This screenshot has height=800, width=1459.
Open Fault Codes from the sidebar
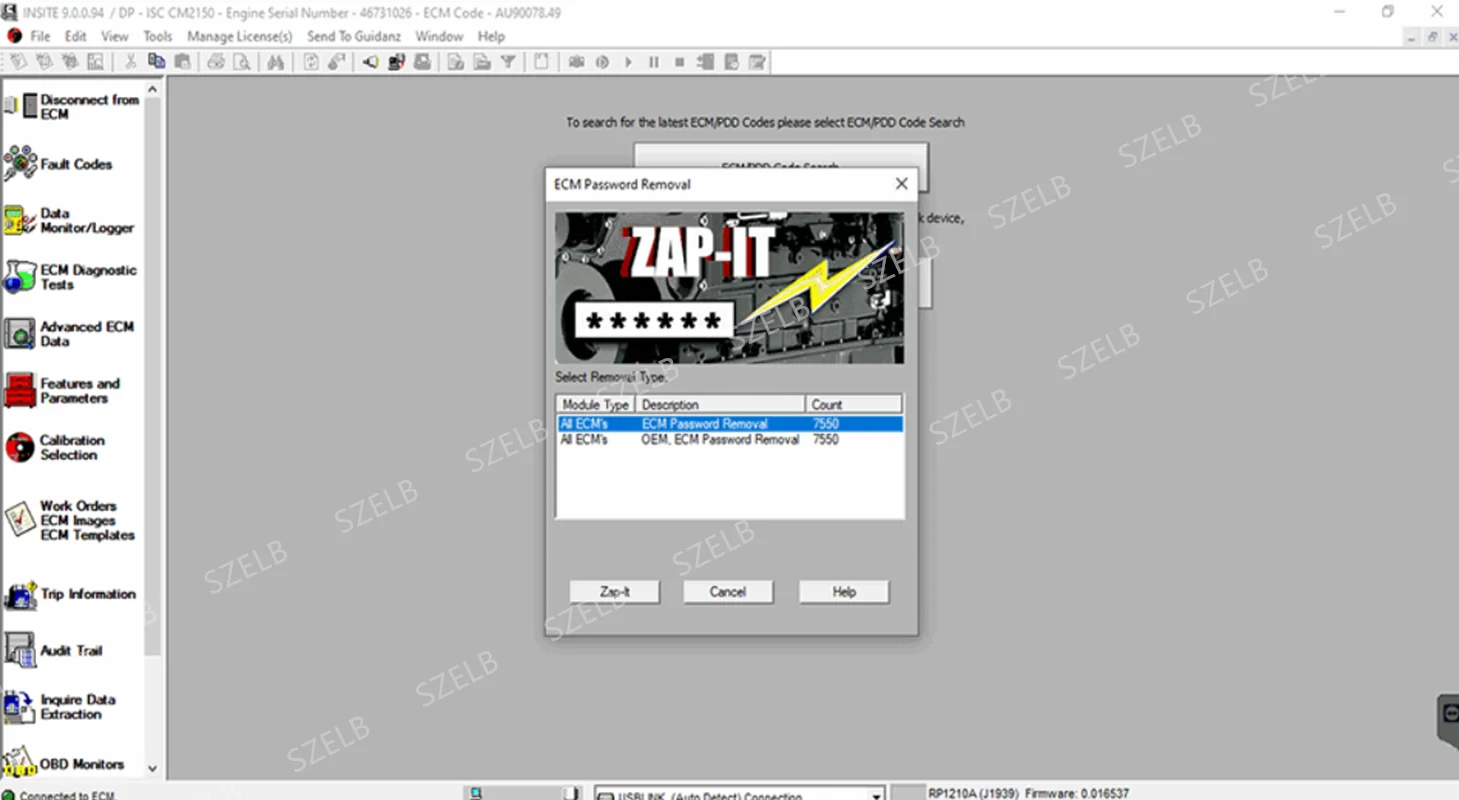[60, 164]
